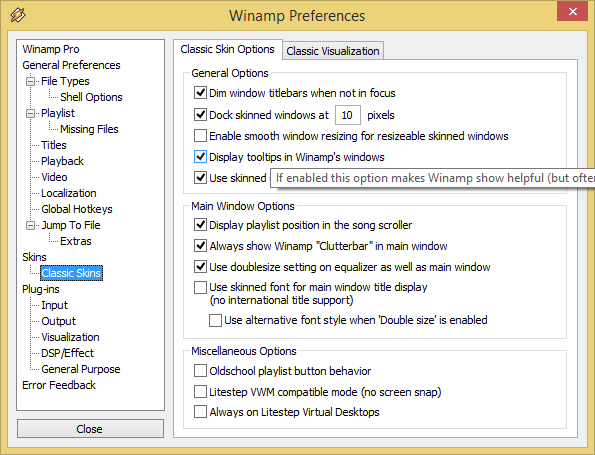
Task: Open Visualization plug-ins page
Action: (x=70, y=337)
